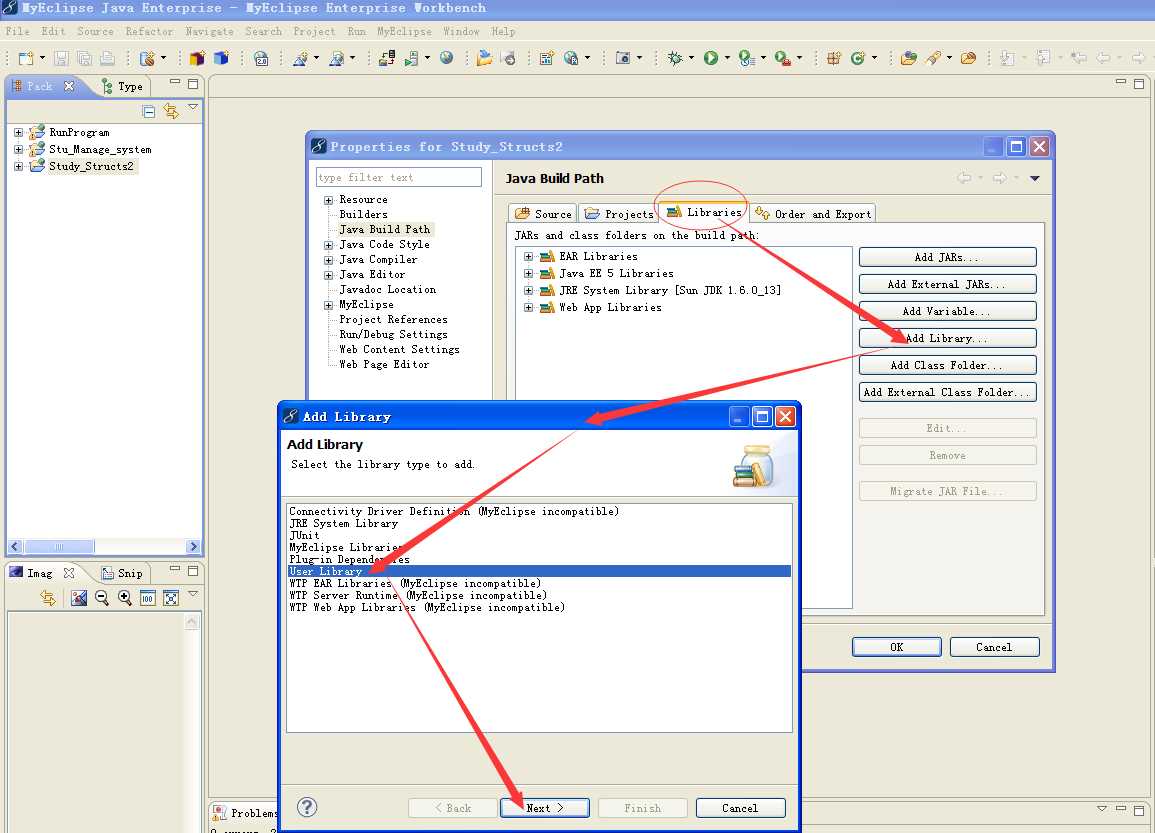The width and height of the screenshot is (1155, 833).
Task: Click the Search flashlight toolbar icon
Action: [933, 58]
